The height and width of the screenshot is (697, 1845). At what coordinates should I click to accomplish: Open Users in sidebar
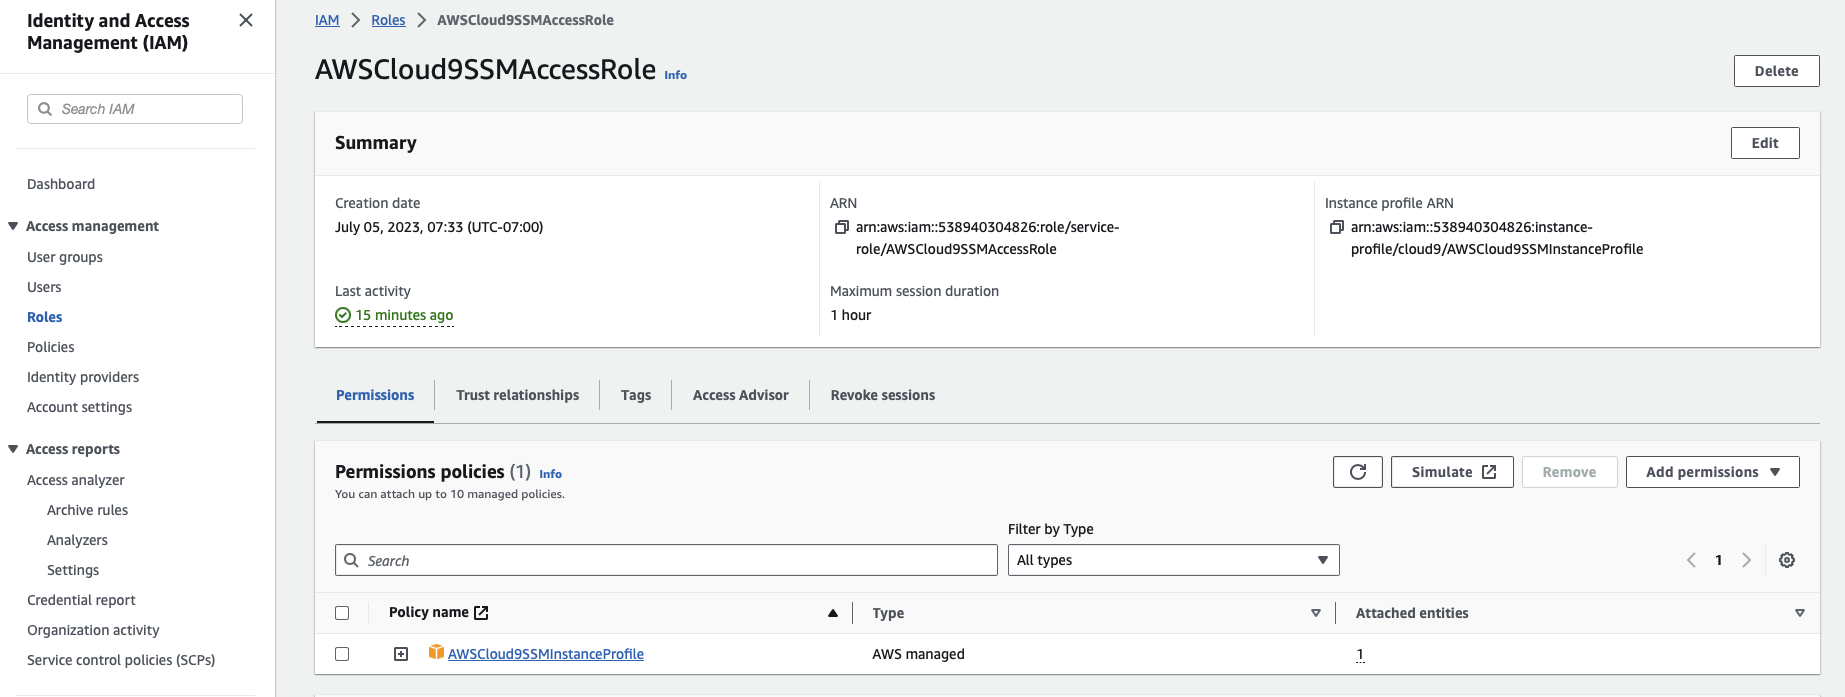[44, 287]
